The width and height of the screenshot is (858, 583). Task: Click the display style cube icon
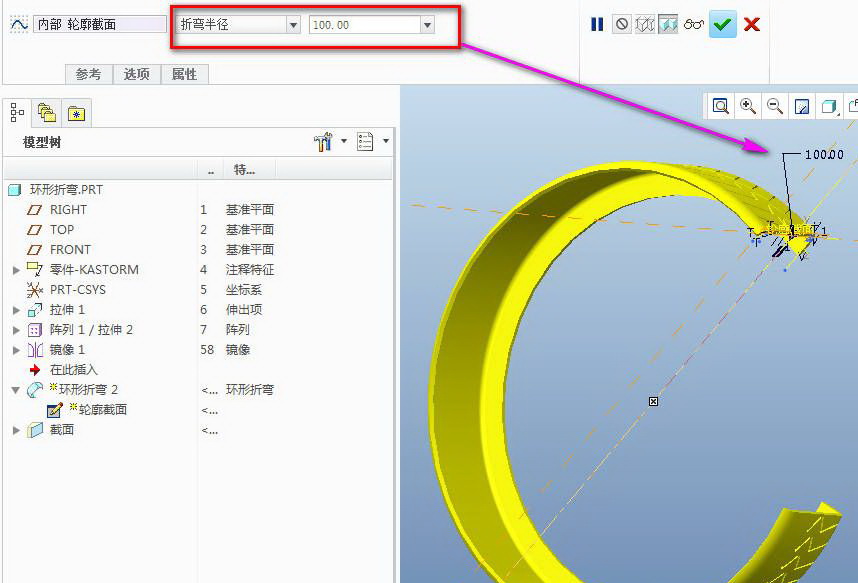(829, 106)
